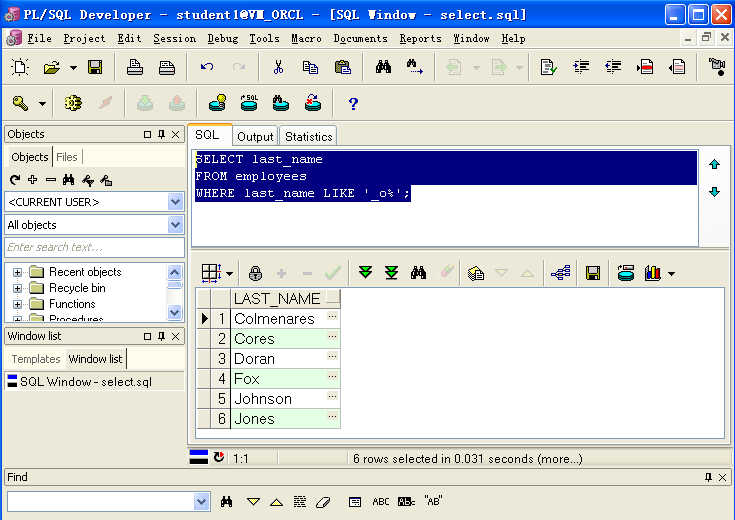This screenshot has height=520, width=735.
Task: Click the Fetch next page green arrows icon
Action: click(365, 272)
